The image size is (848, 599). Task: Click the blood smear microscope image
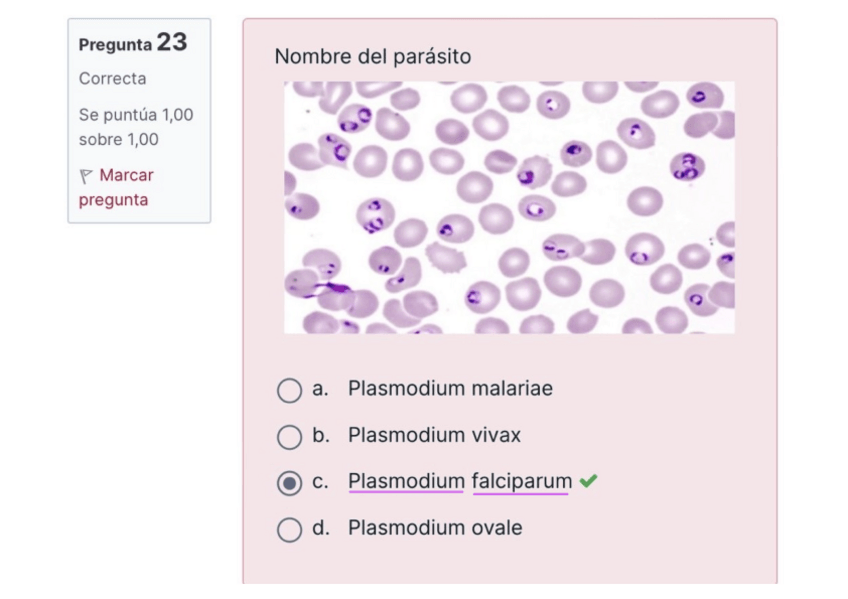click(509, 207)
